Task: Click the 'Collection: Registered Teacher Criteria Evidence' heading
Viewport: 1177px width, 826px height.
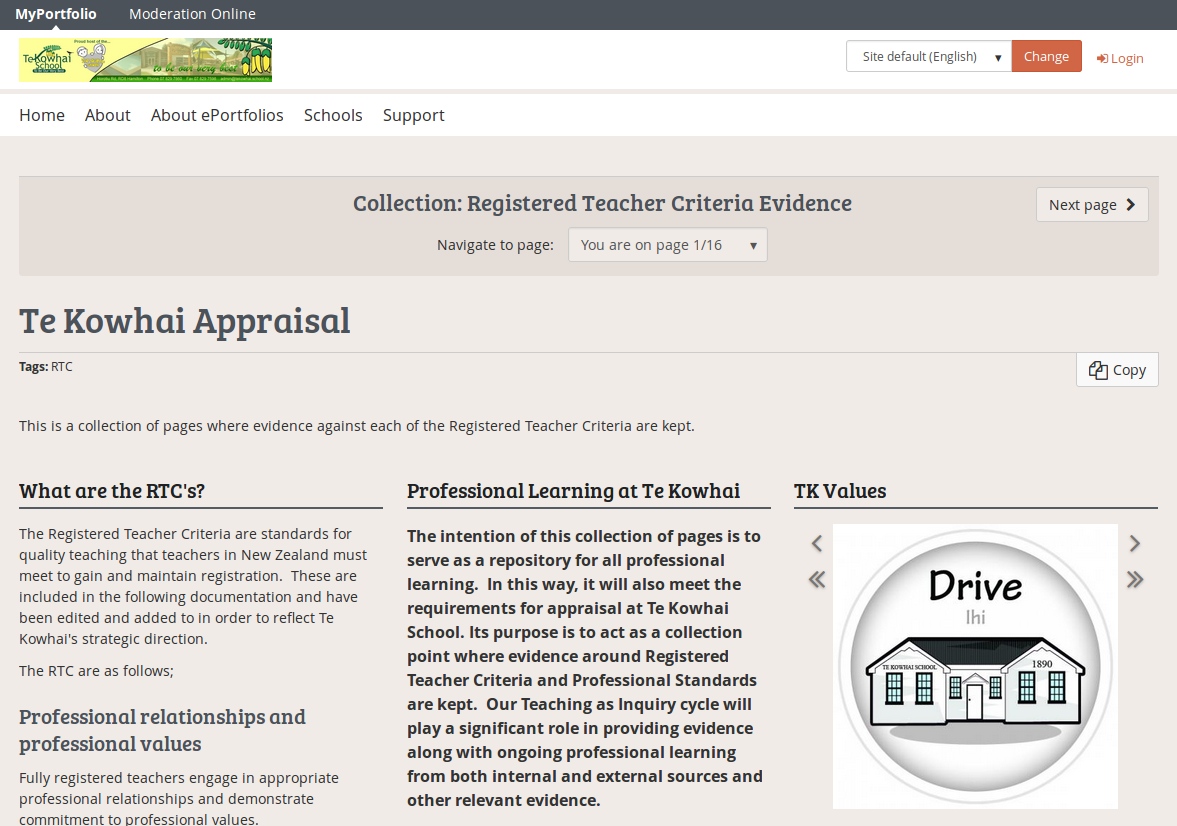Action: click(602, 203)
